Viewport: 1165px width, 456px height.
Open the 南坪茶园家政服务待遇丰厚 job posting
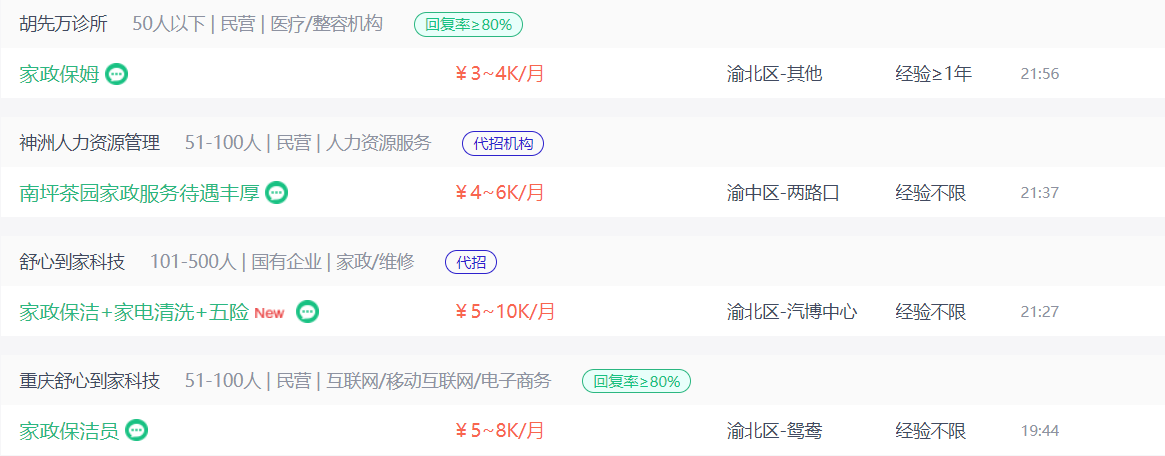(x=140, y=193)
